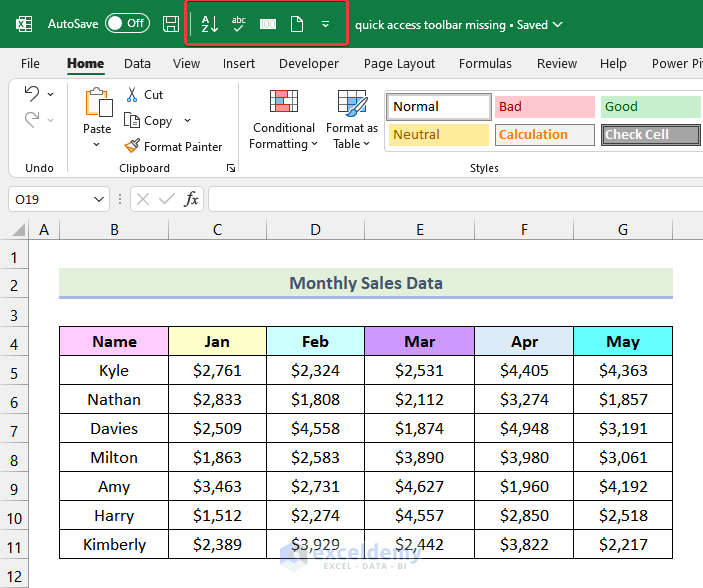Select column D header
The width and height of the screenshot is (703, 588).
click(316, 230)
